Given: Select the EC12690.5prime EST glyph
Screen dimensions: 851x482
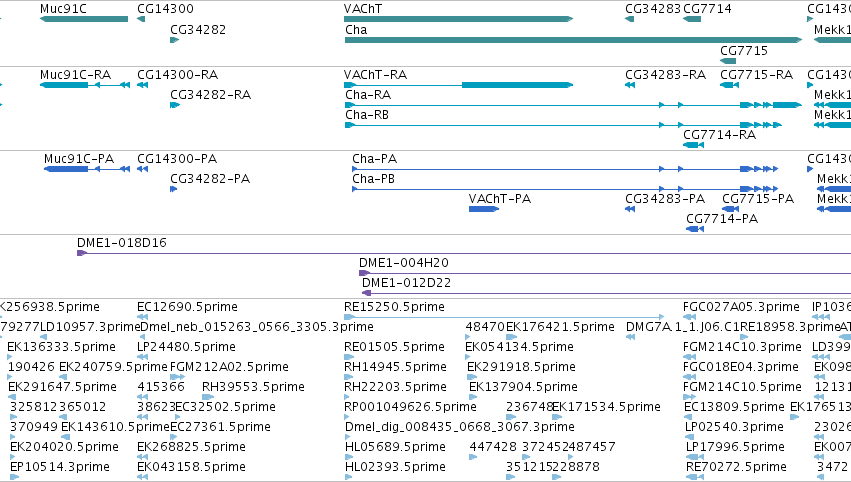Looking at the screenshot, I should coord(142,316).
